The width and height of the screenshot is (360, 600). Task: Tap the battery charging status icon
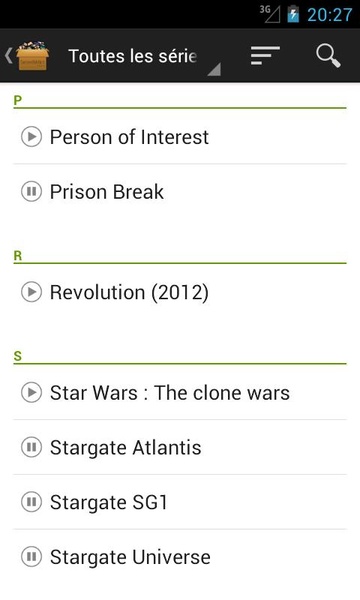coord(293,14)
